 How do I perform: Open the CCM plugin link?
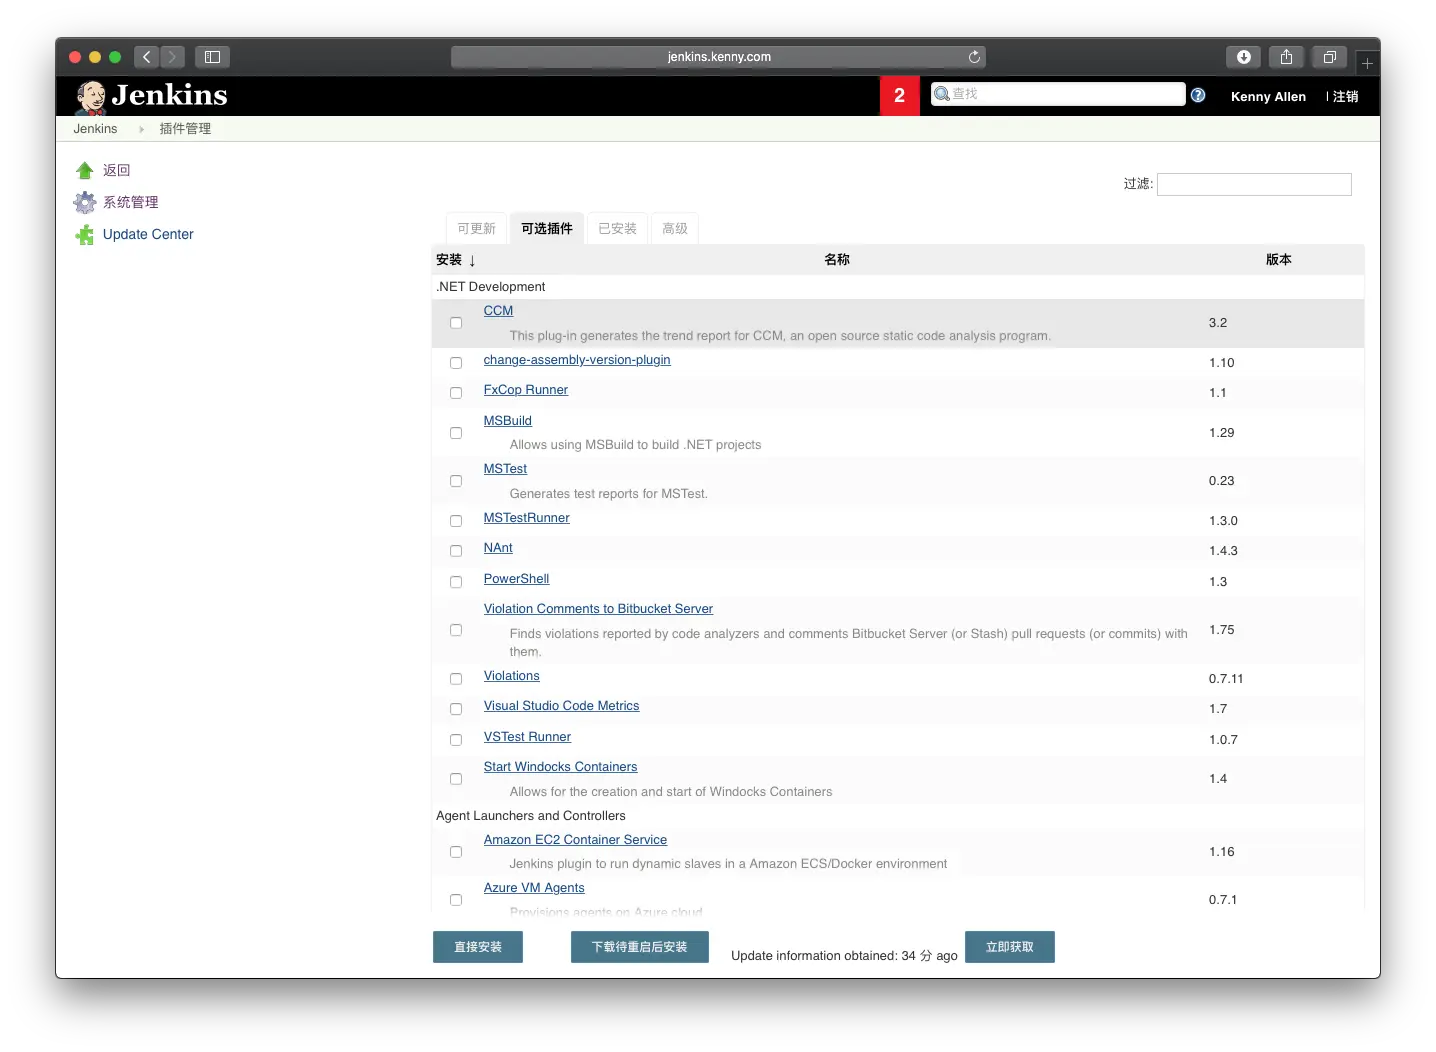498,311
